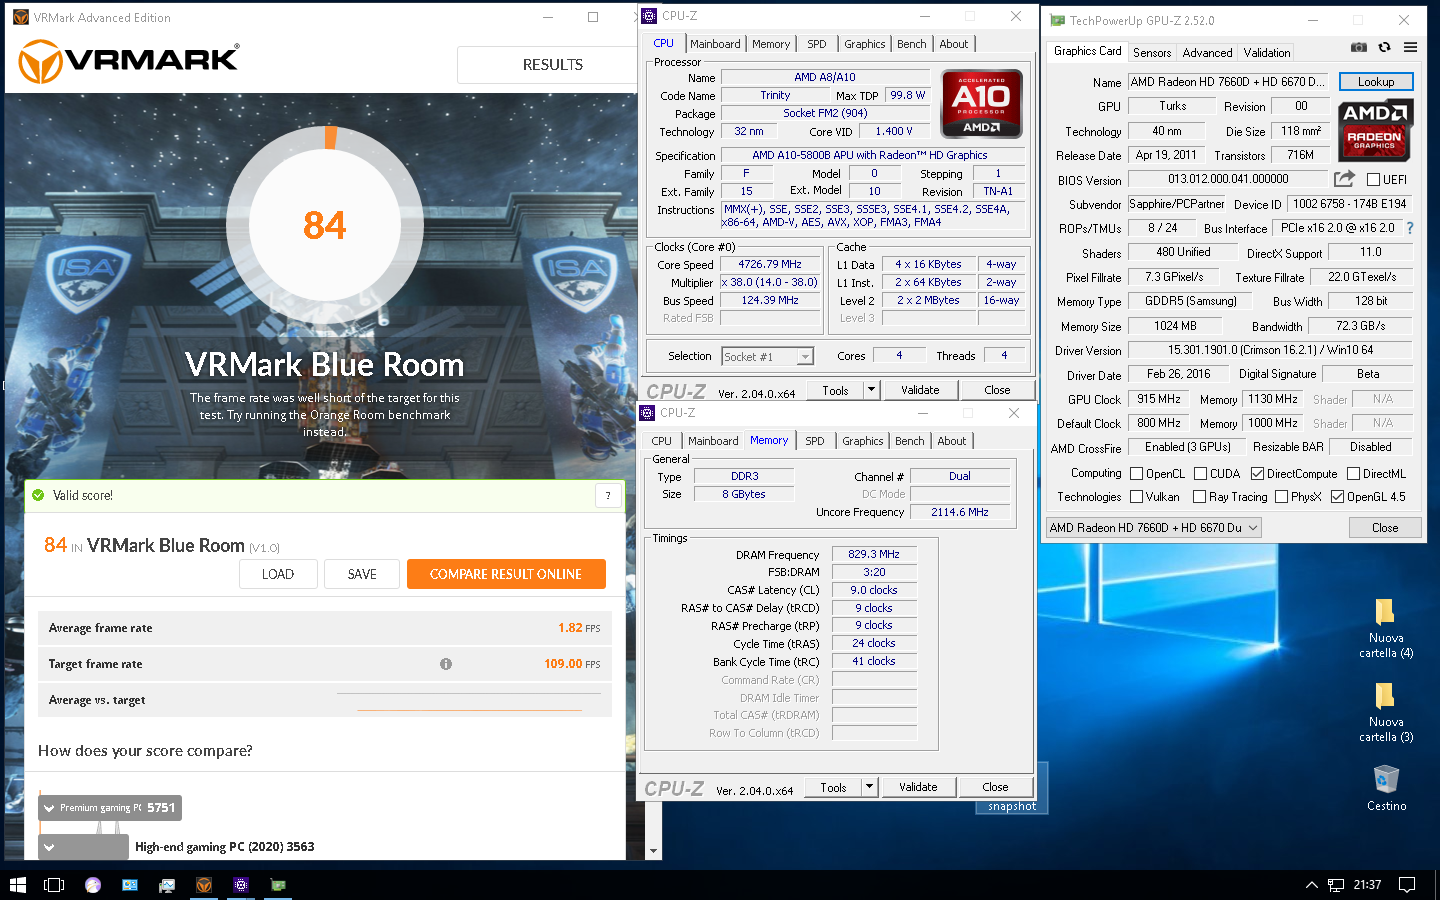Click the Target frame rate info icon

pos(446,664)
